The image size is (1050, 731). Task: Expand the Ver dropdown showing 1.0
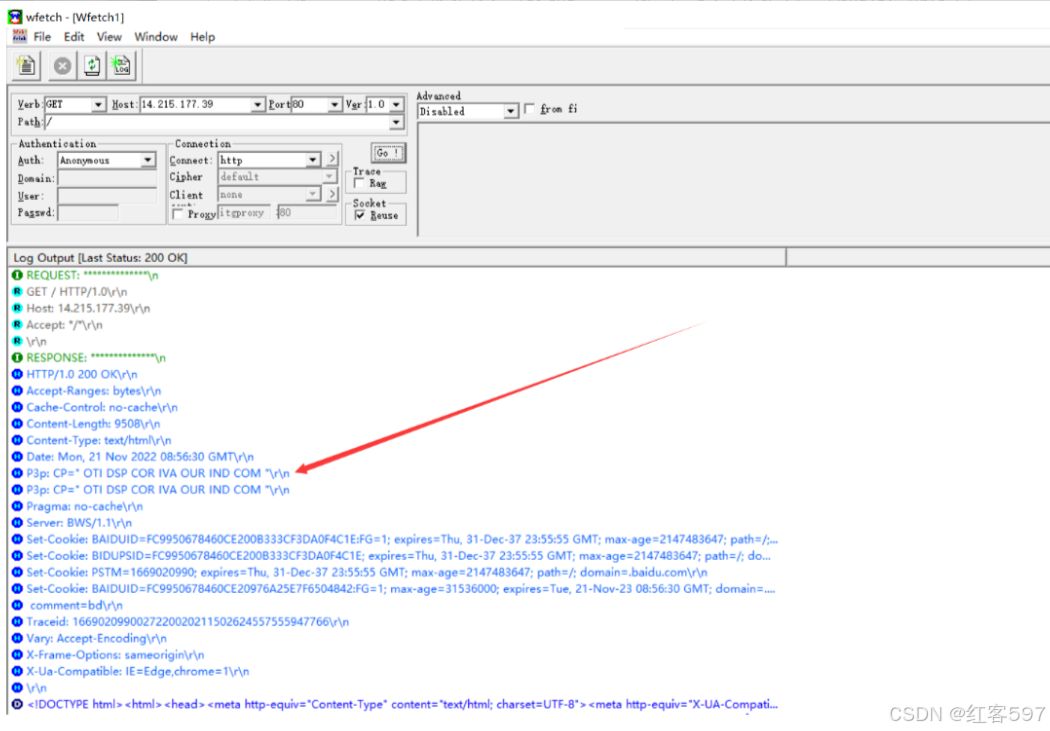click(396, 104)
